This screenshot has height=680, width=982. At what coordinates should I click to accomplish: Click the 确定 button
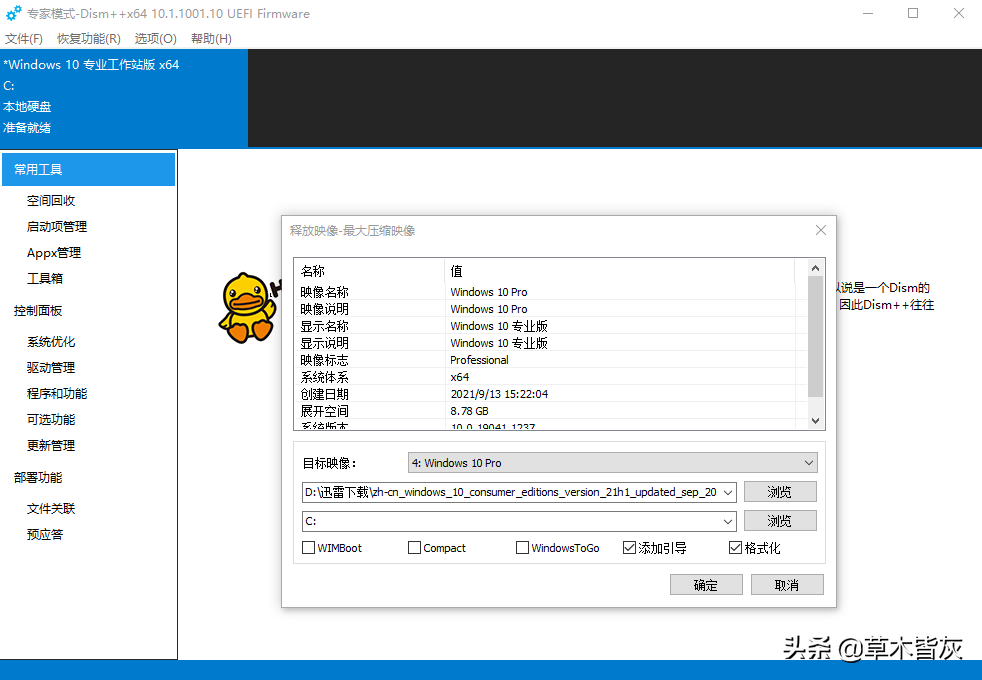(706, 585)
